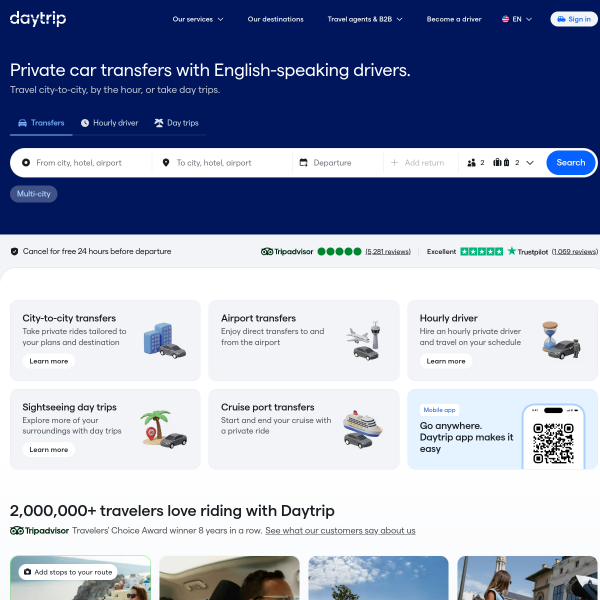
Task: Expand passengers and luggage dropdown chevron
Action: 530,163
